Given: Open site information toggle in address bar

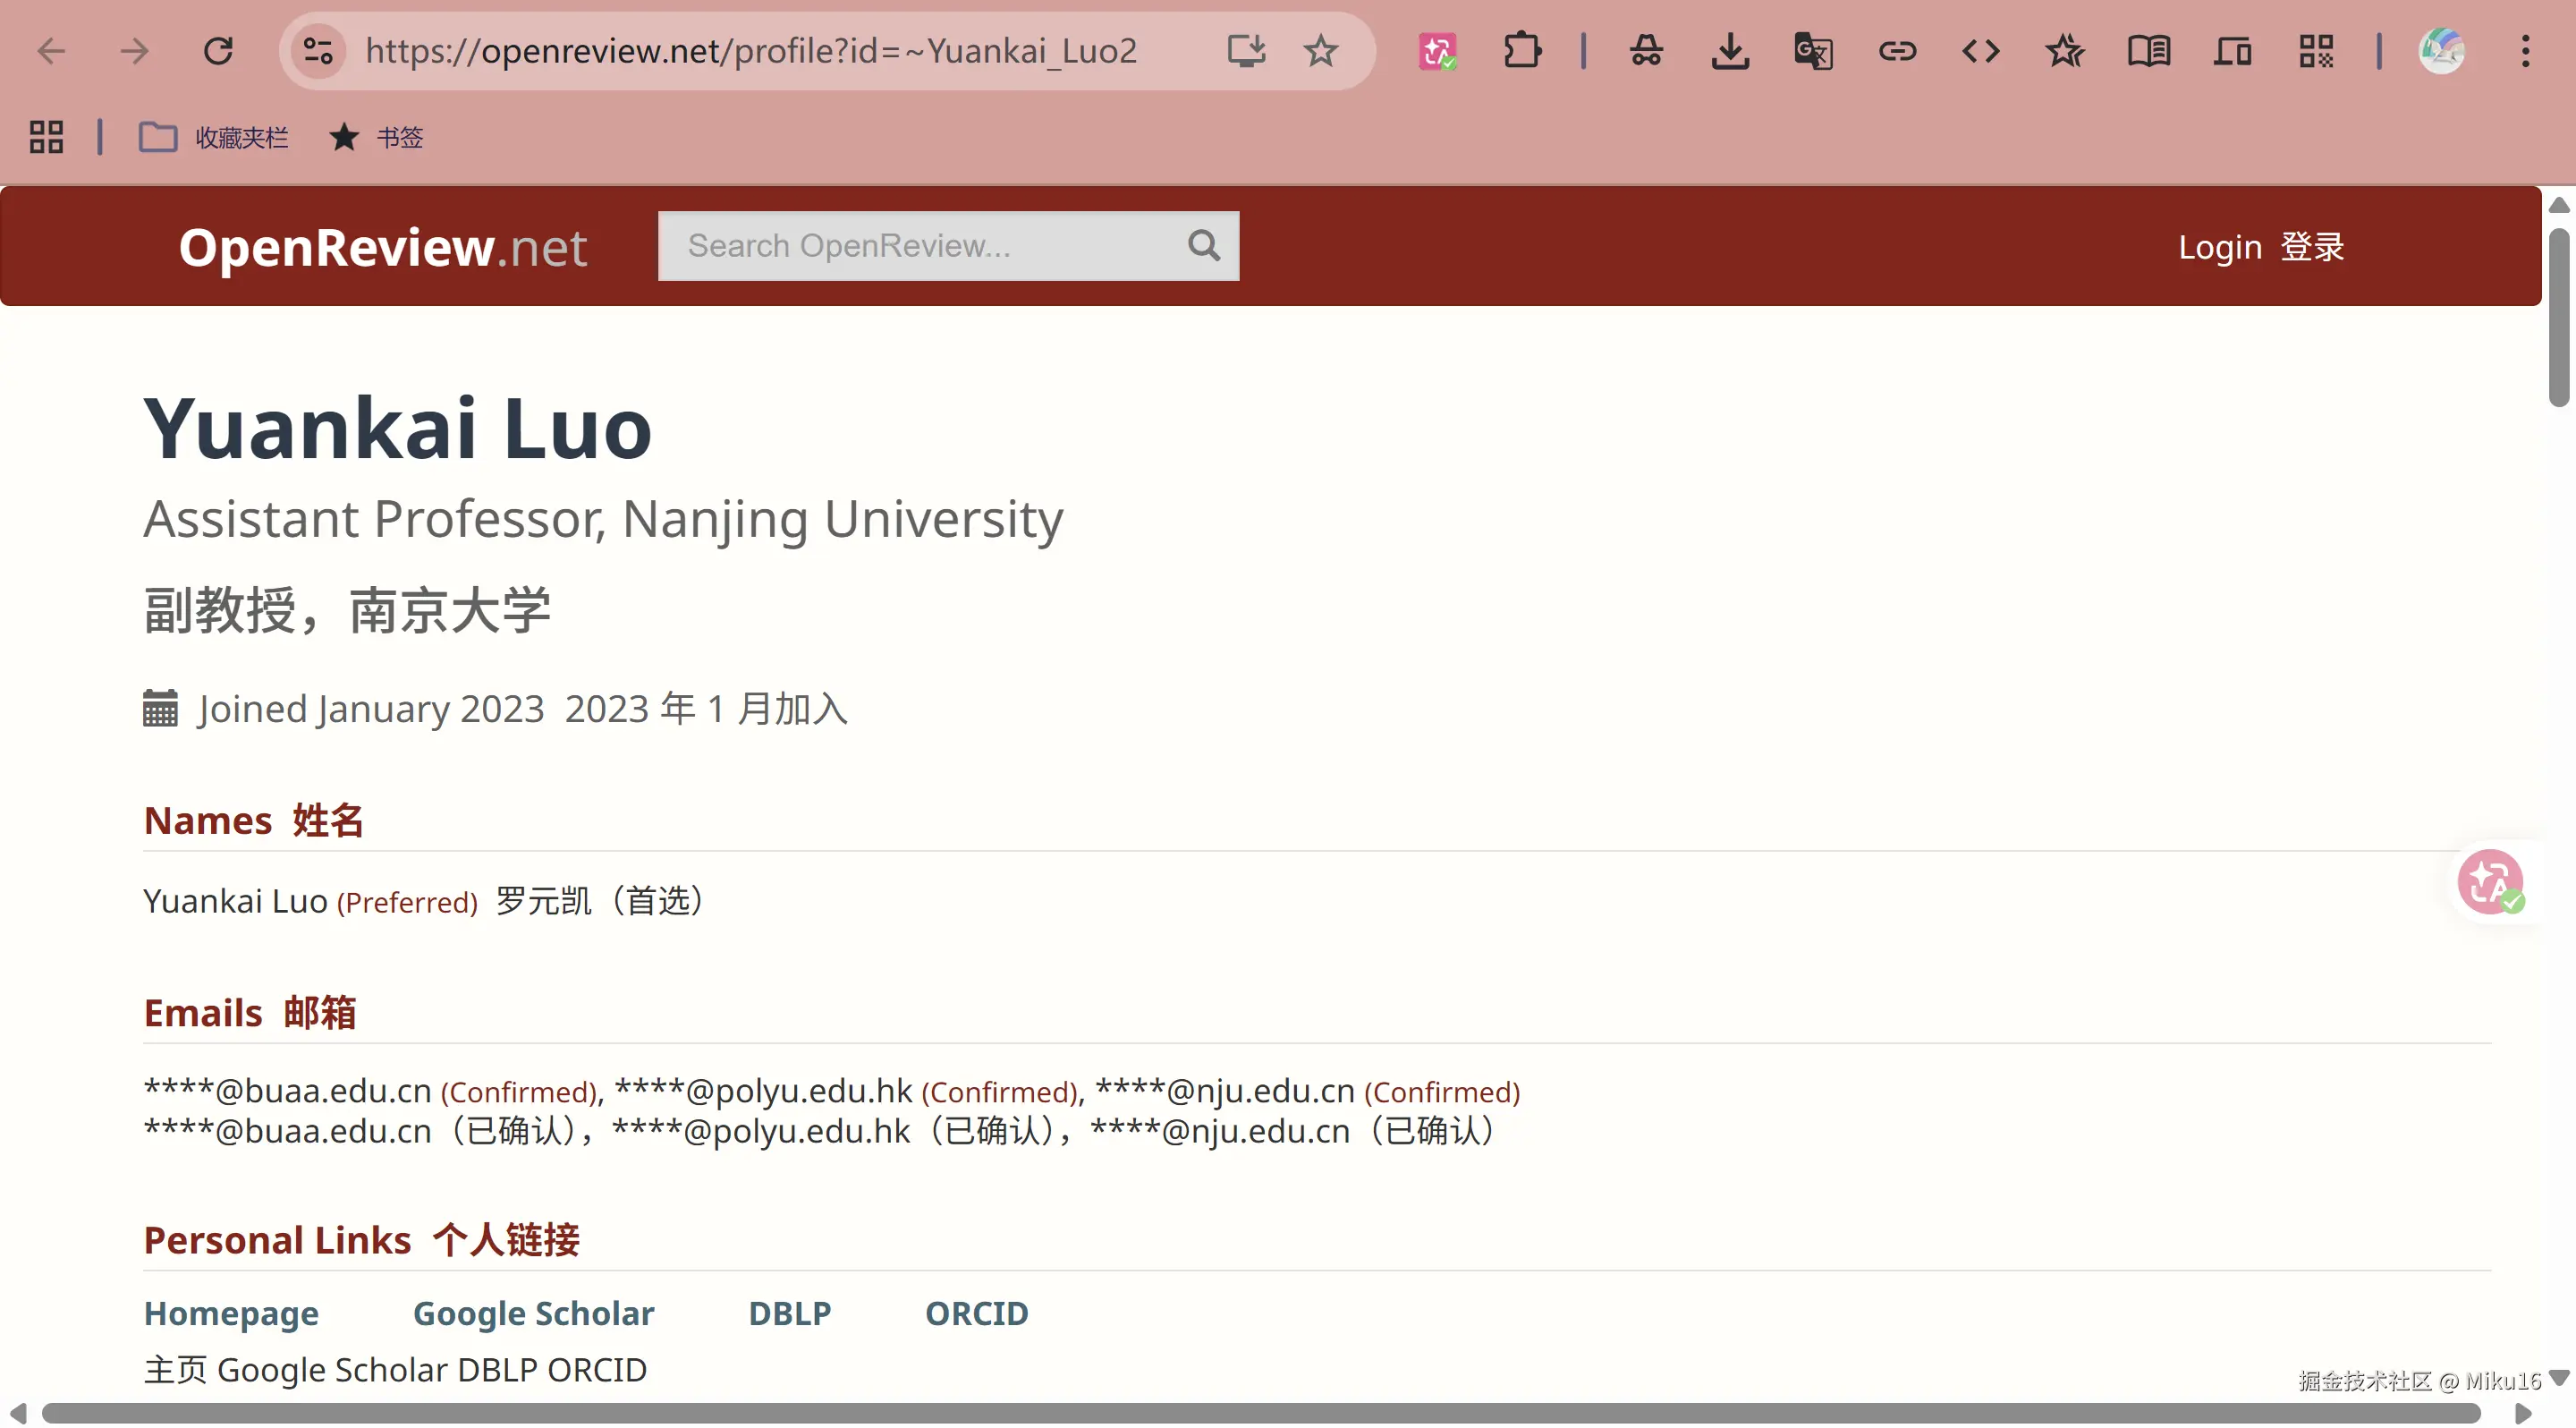Looking at the screenshot, I should (x=318, y=50).
